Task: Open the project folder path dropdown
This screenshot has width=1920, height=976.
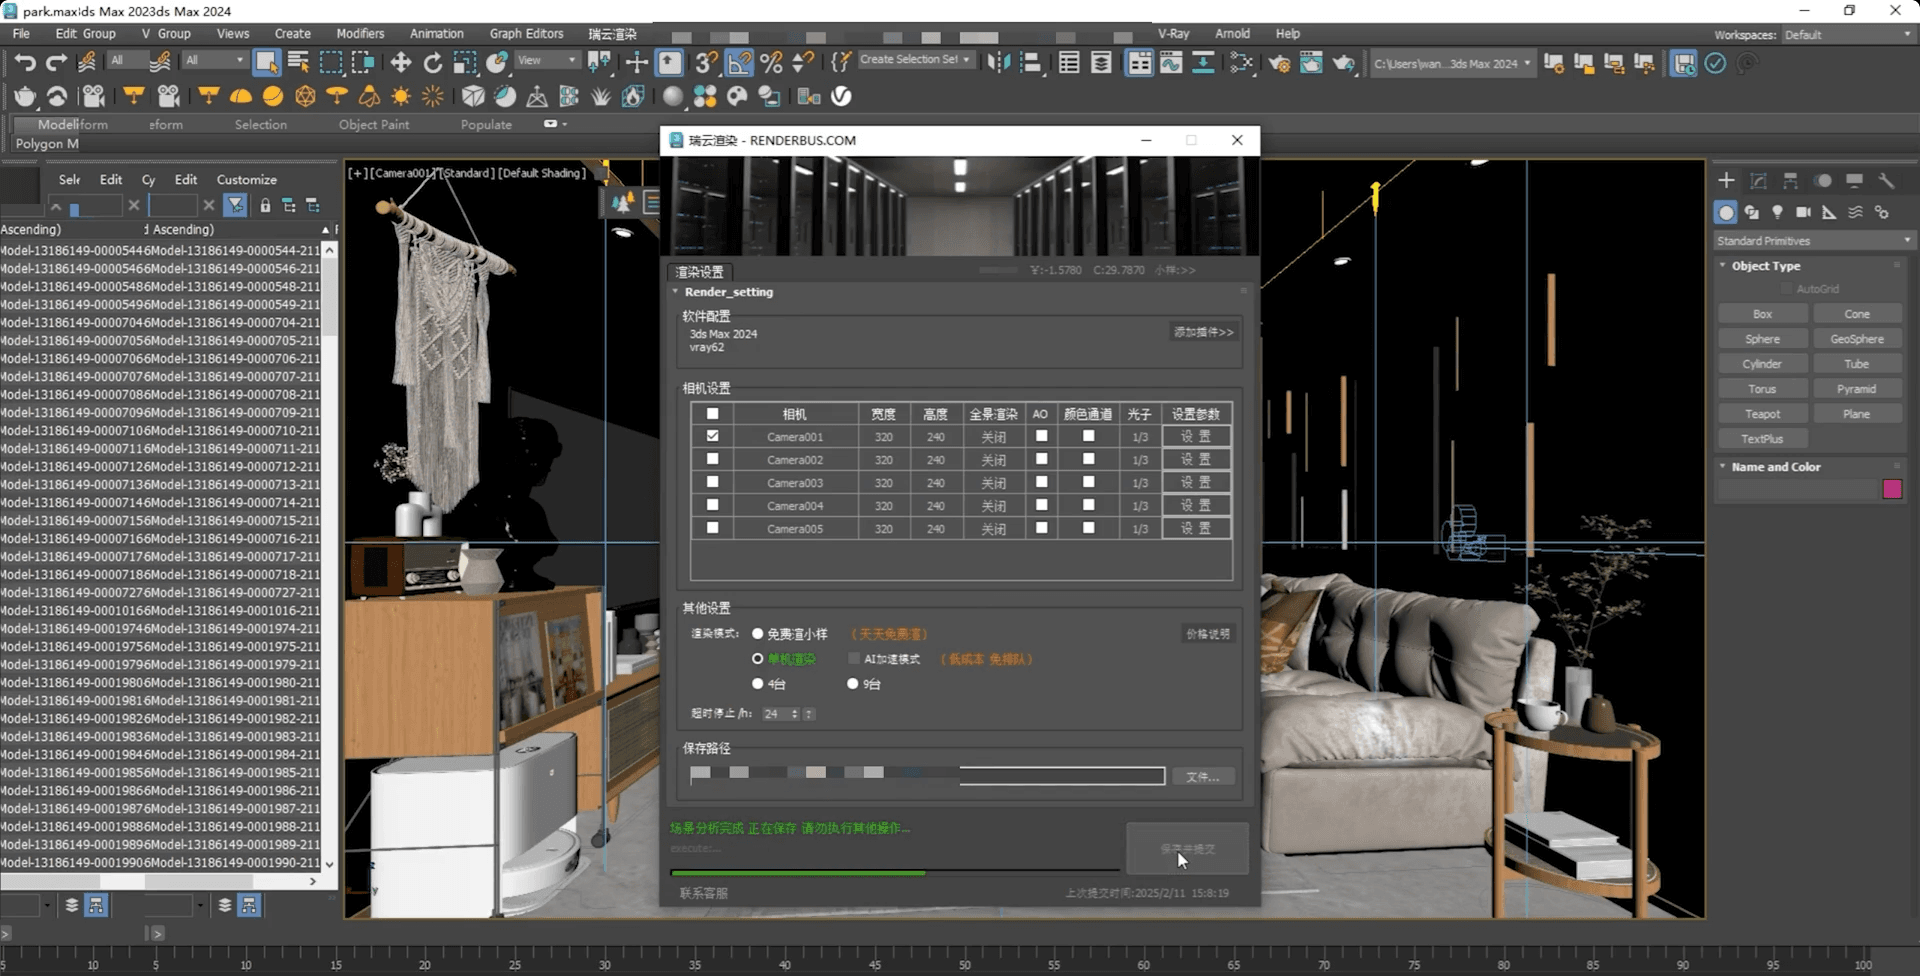Action: 1452,64
